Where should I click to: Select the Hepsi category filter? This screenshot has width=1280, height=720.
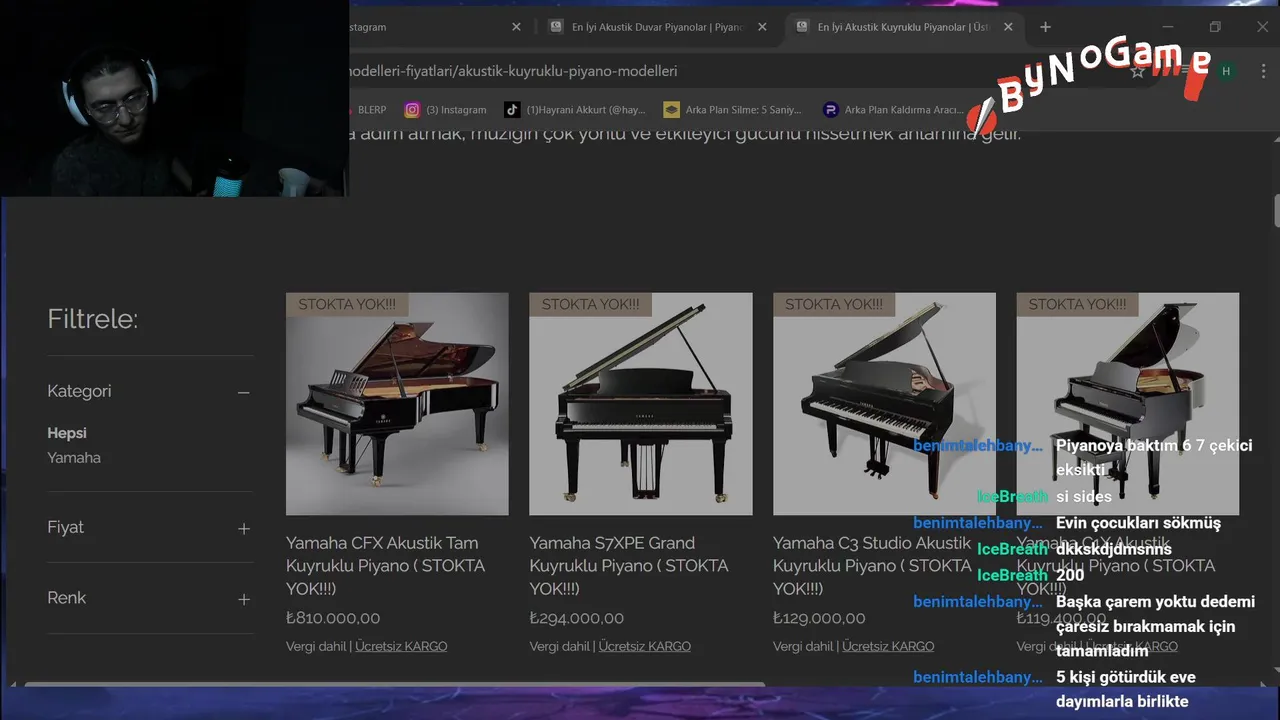(x=67, y=433)
